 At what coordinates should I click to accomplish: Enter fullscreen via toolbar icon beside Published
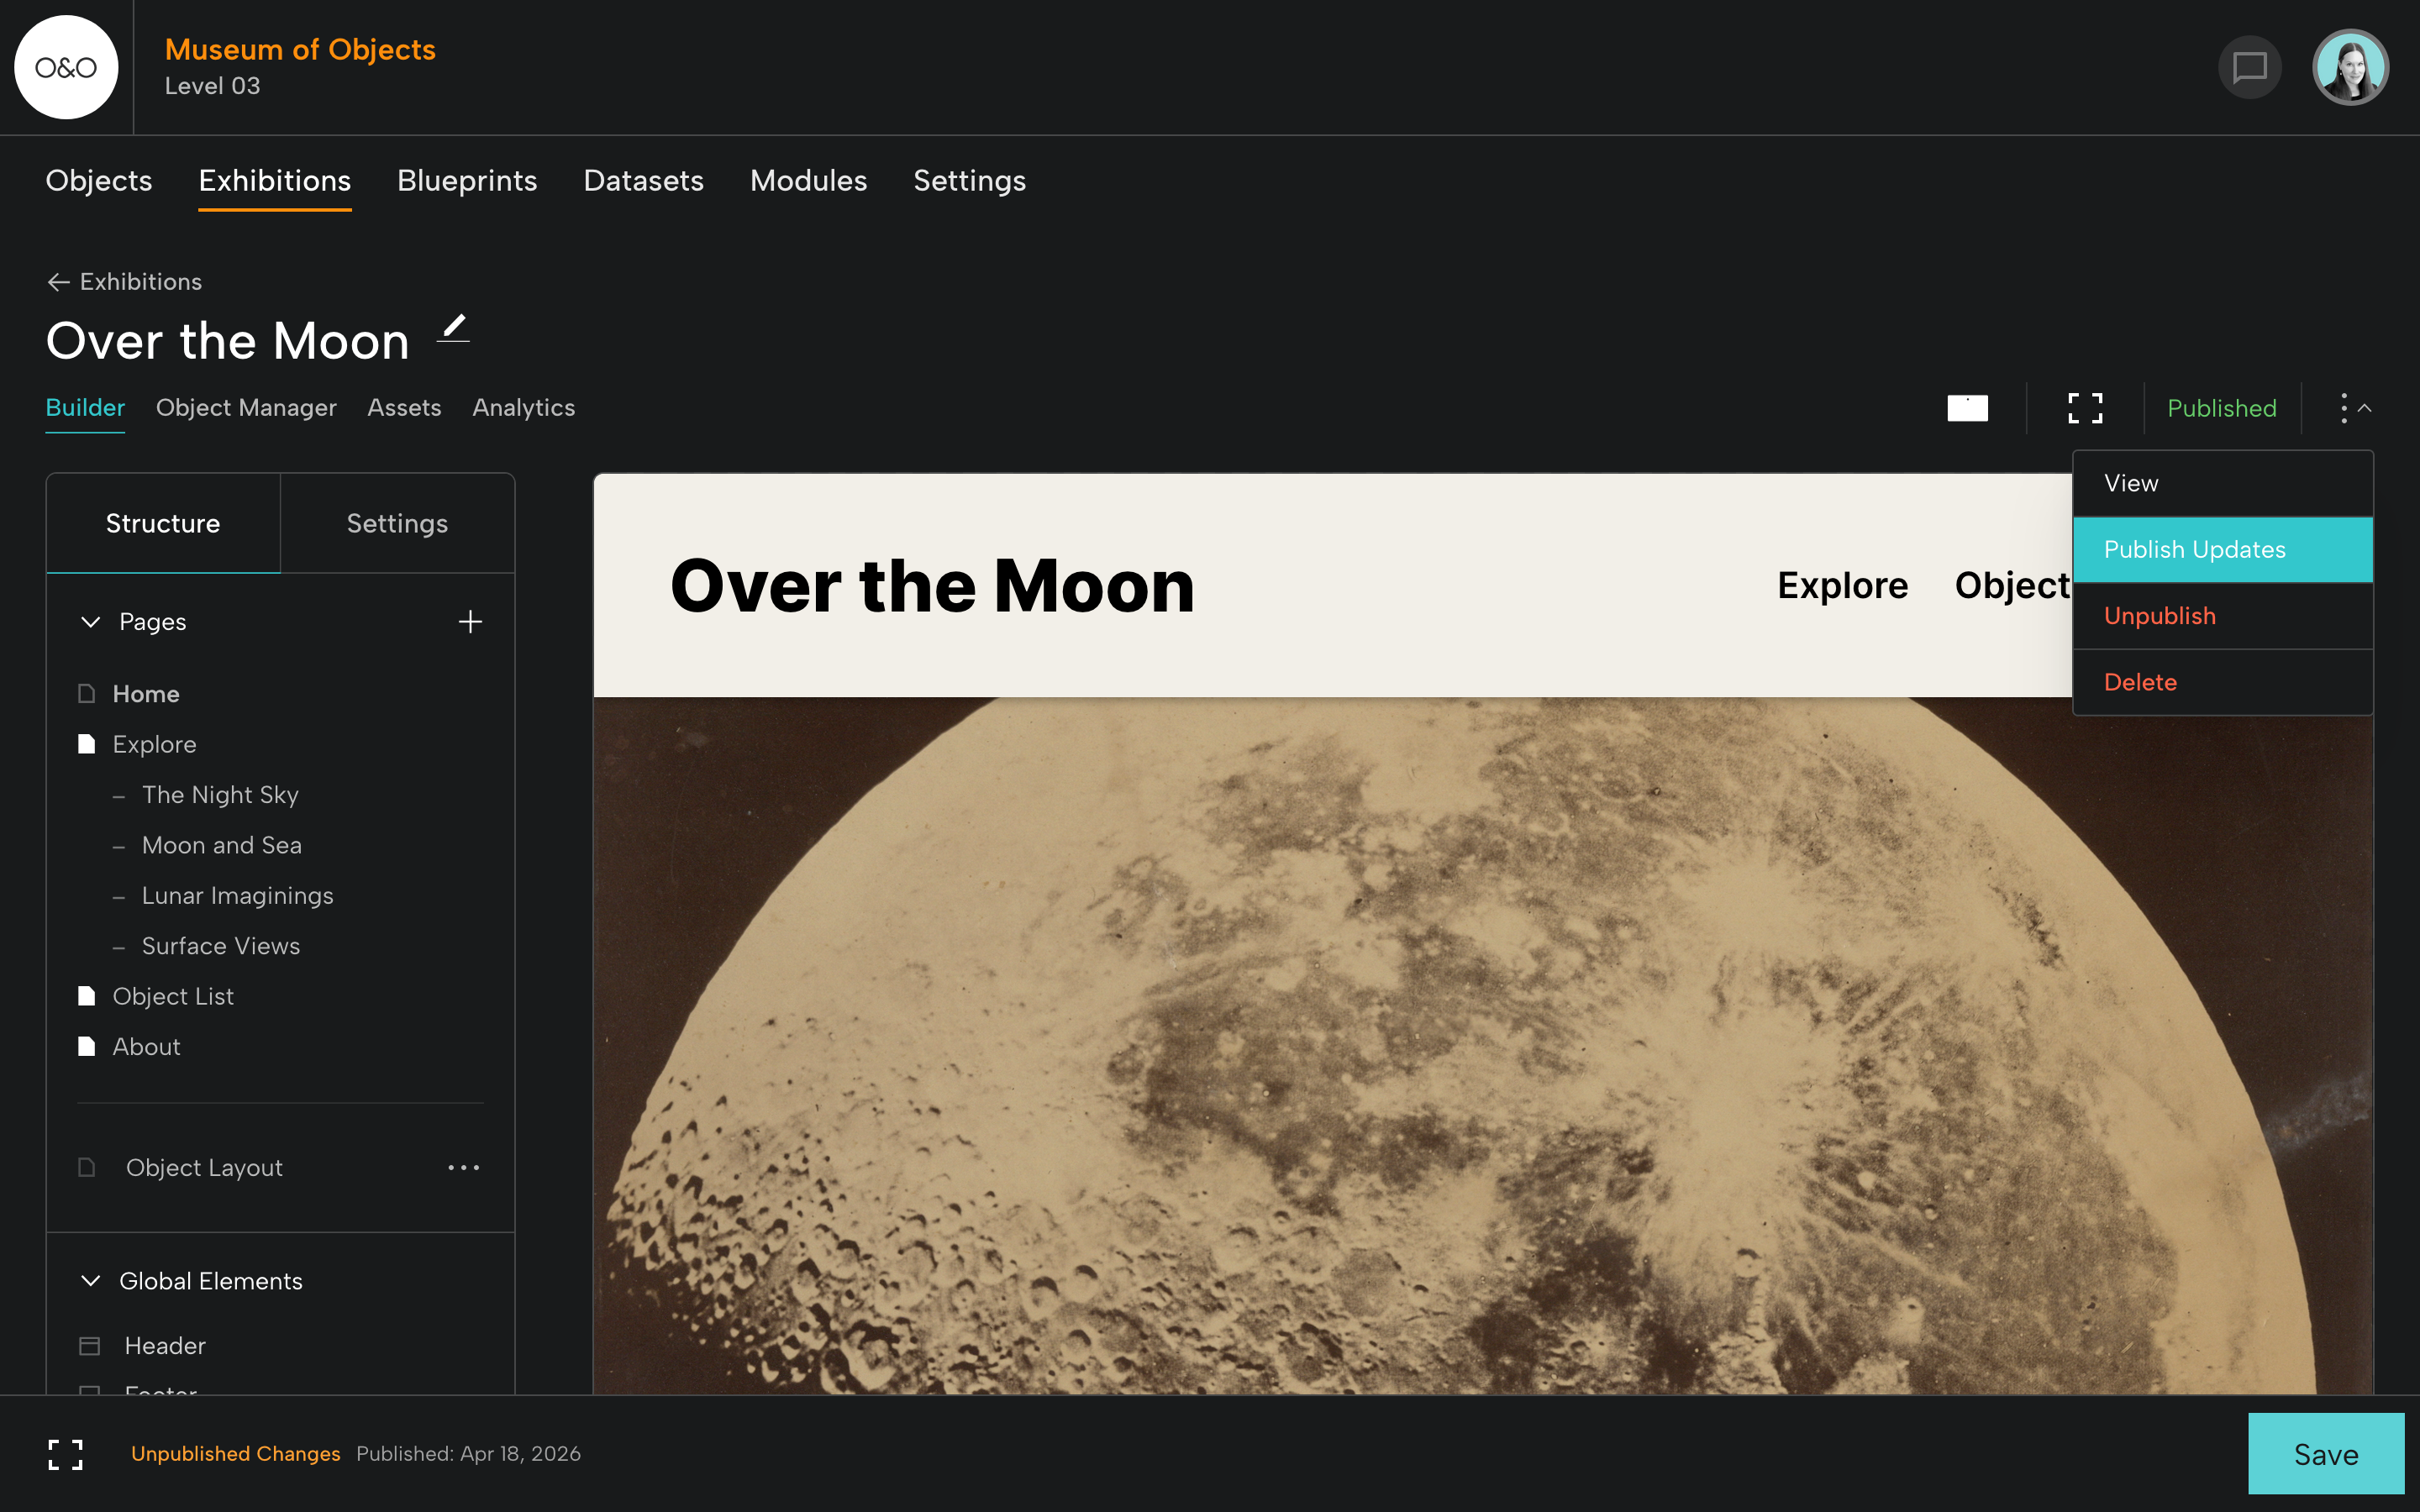[x=2085, y=408]
